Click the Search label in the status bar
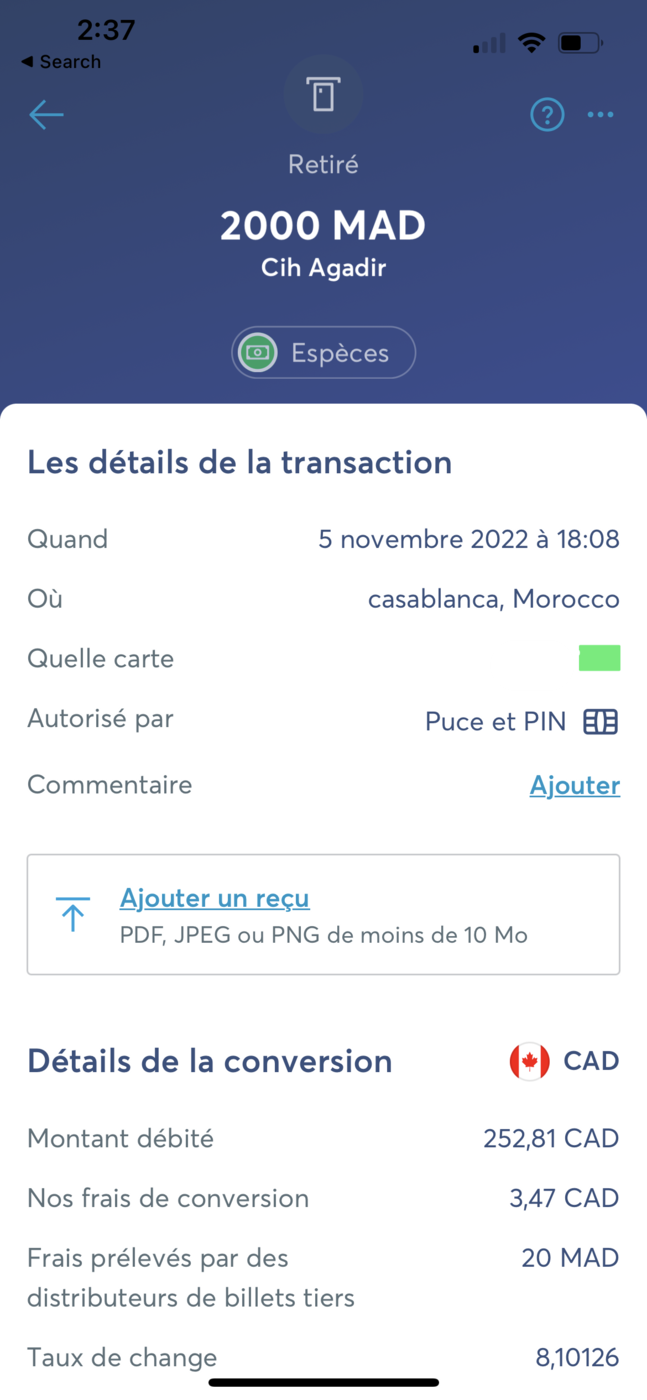 tap(62, 61)
